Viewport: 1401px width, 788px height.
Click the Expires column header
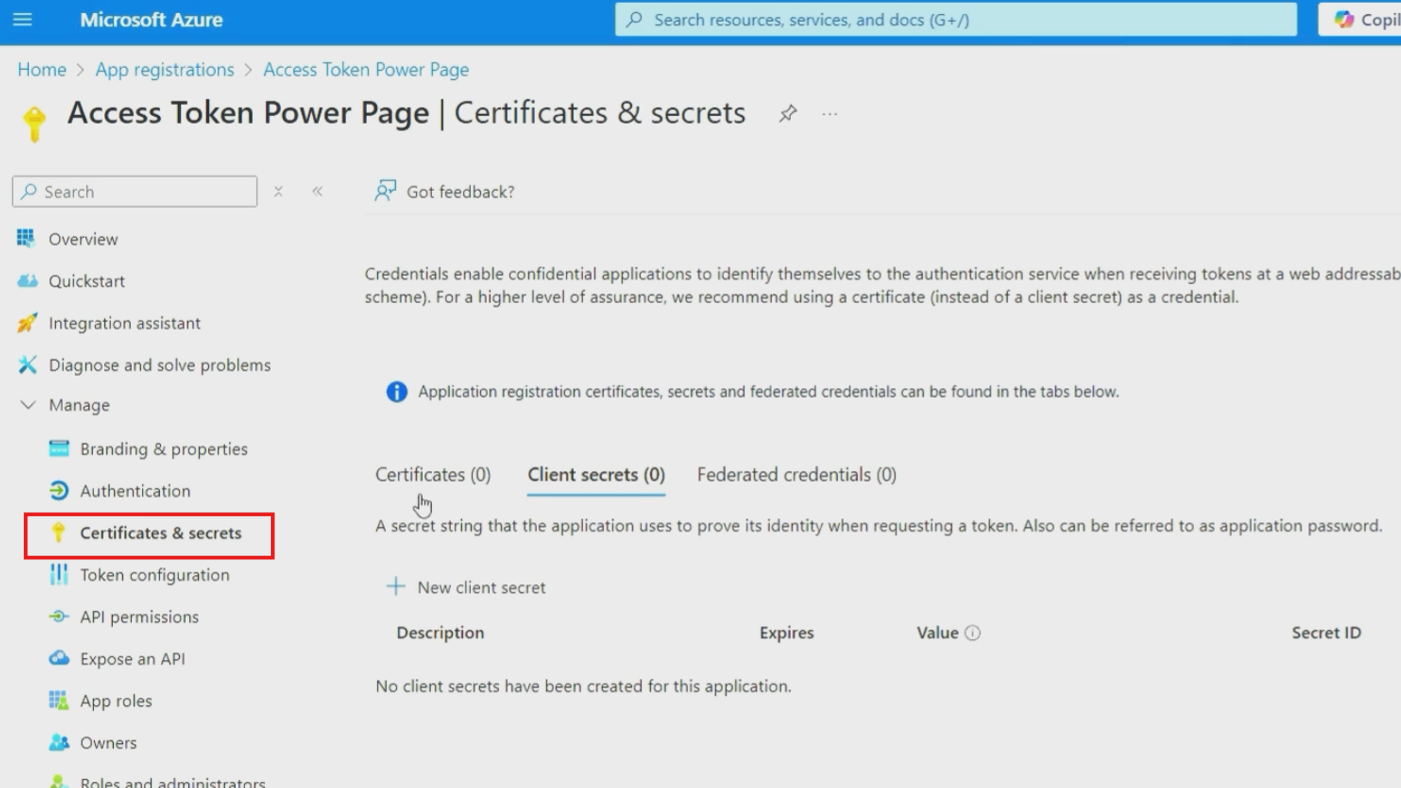point(787,633)
